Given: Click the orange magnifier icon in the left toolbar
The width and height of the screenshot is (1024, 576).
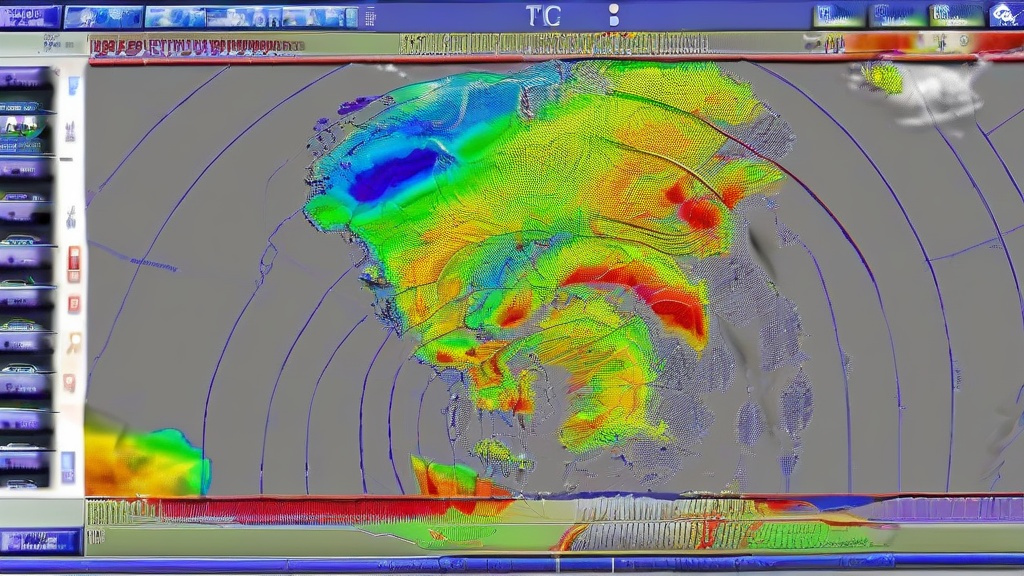Looking at the screenshot, I should pos(72,344).
